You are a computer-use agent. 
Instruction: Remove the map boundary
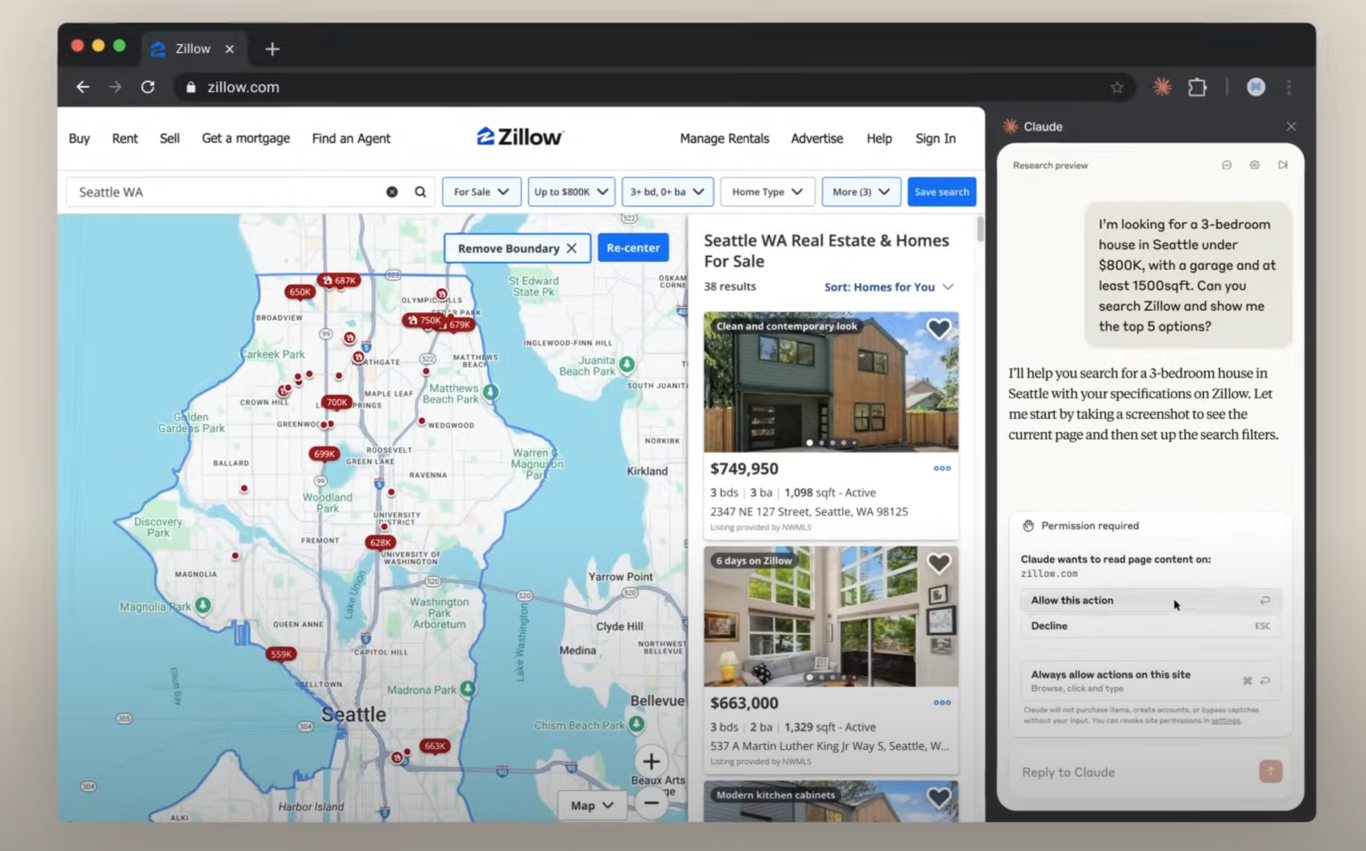[x=517, y=248]
